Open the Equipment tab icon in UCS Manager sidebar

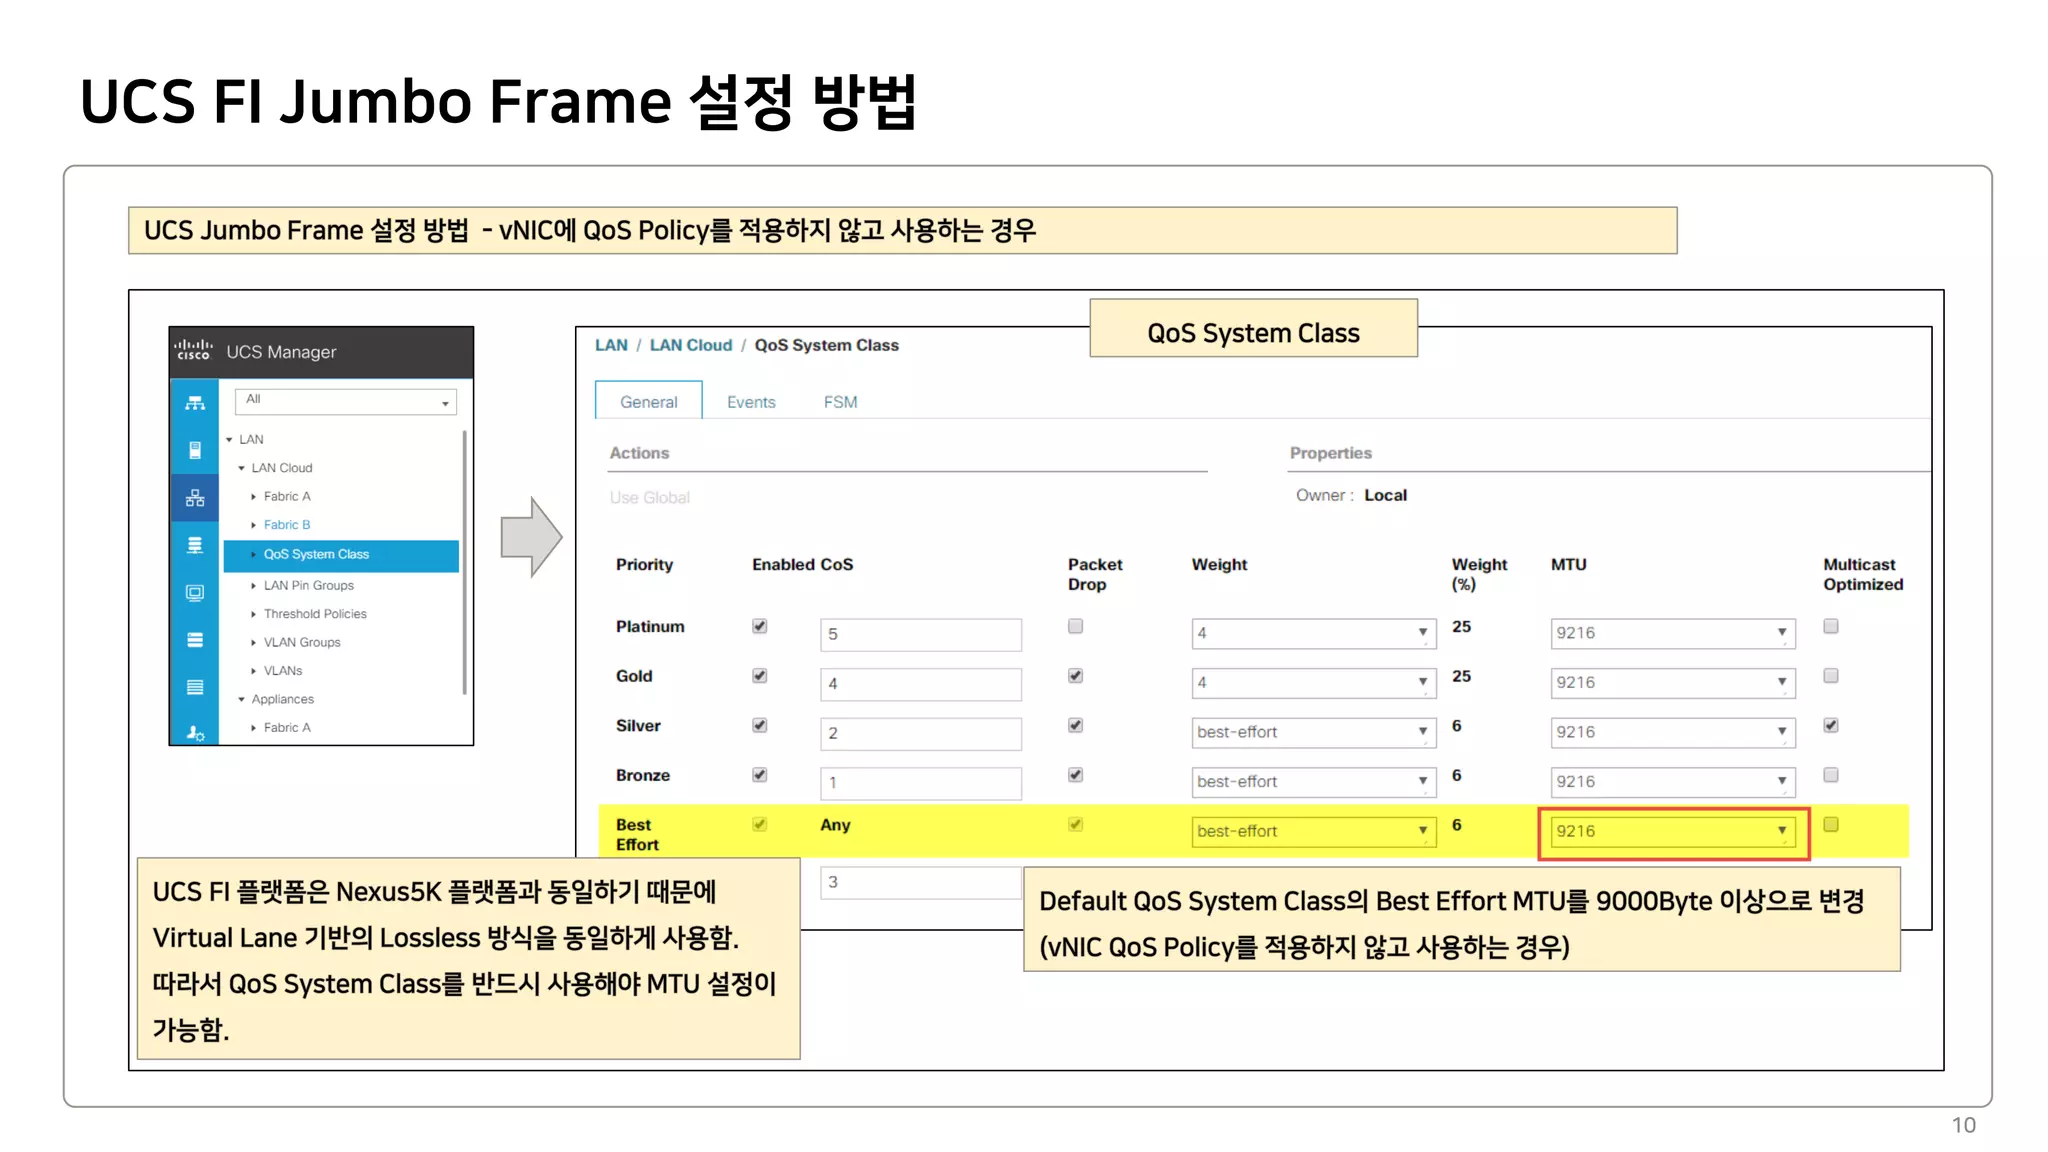[x=195, y=403]
